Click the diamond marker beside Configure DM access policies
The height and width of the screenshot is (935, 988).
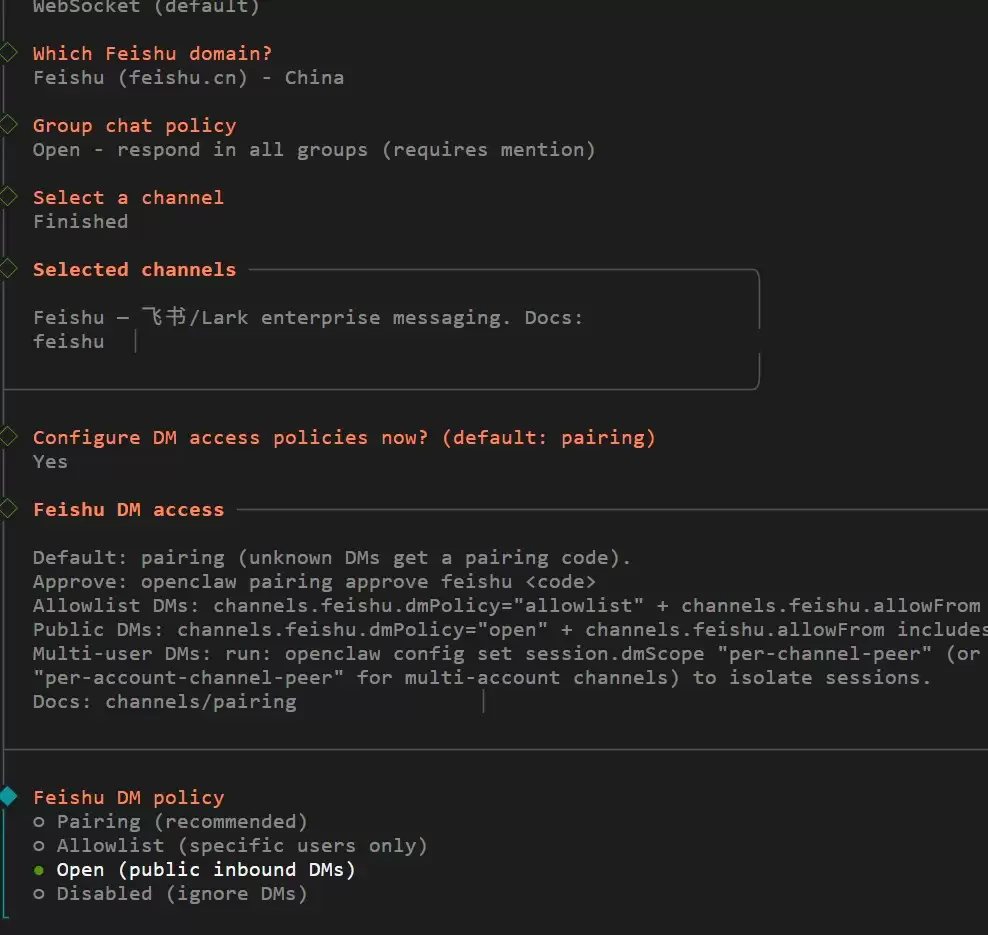[8, 436]
